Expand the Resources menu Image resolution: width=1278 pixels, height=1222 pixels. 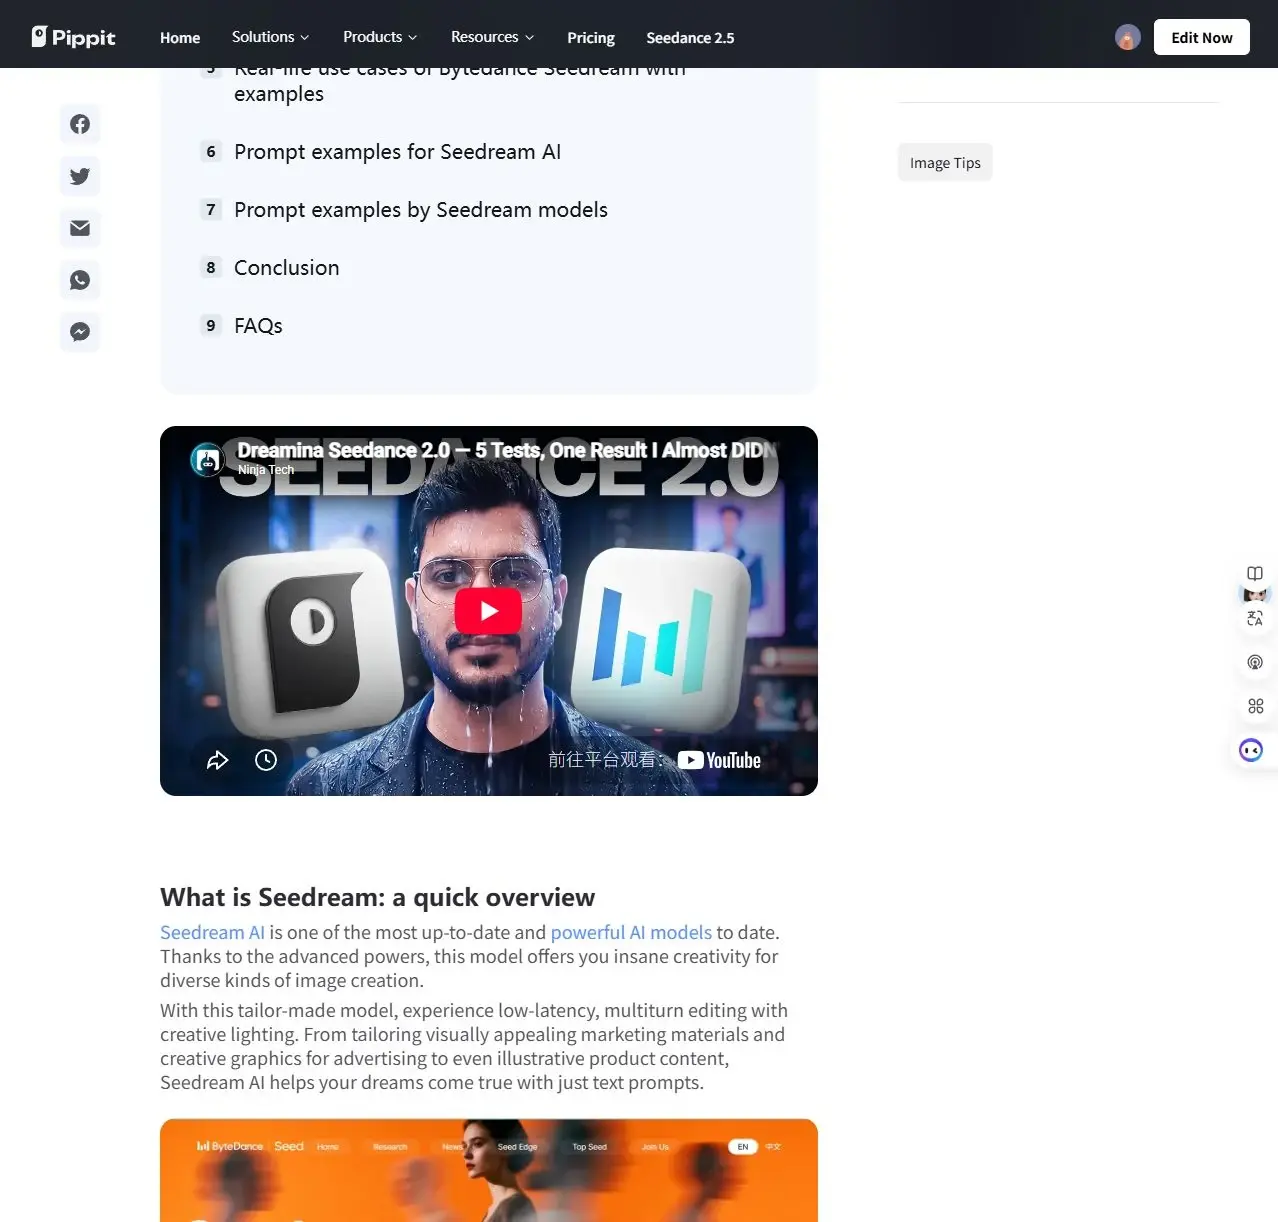[492, 37]
